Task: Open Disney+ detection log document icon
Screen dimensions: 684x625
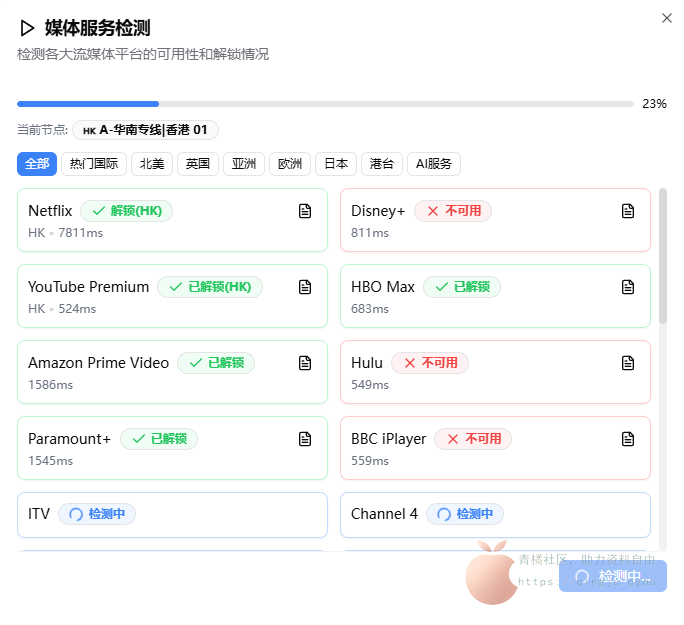Action: point(628,211)
